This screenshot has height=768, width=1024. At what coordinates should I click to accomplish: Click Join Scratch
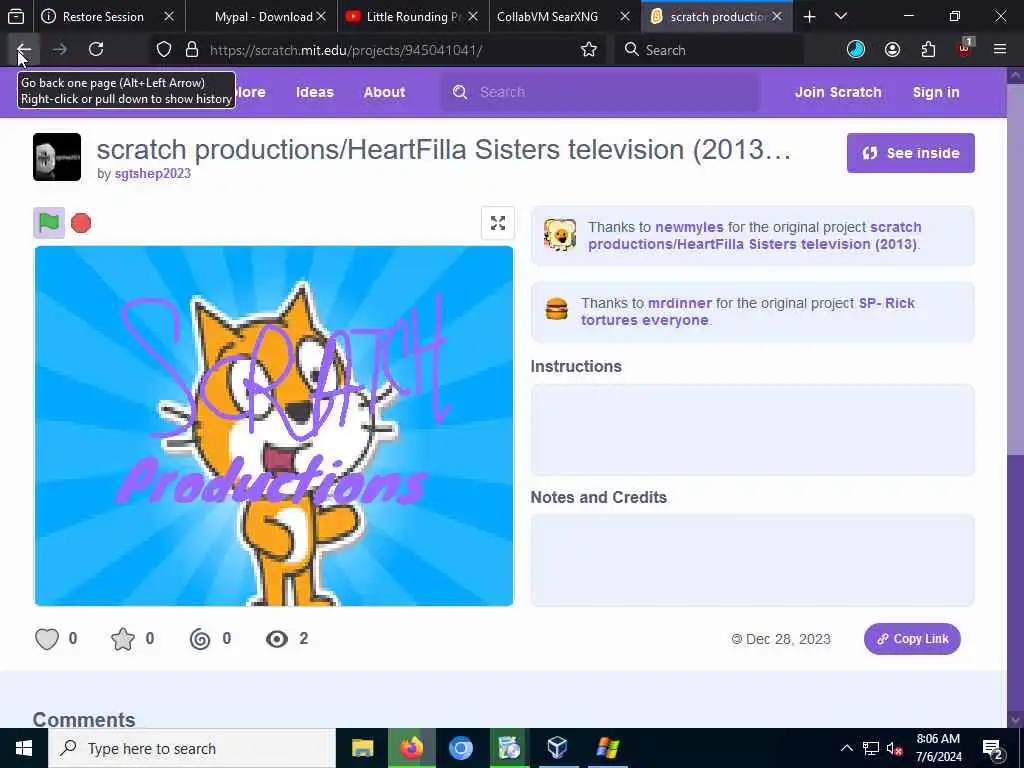point(838,92)
